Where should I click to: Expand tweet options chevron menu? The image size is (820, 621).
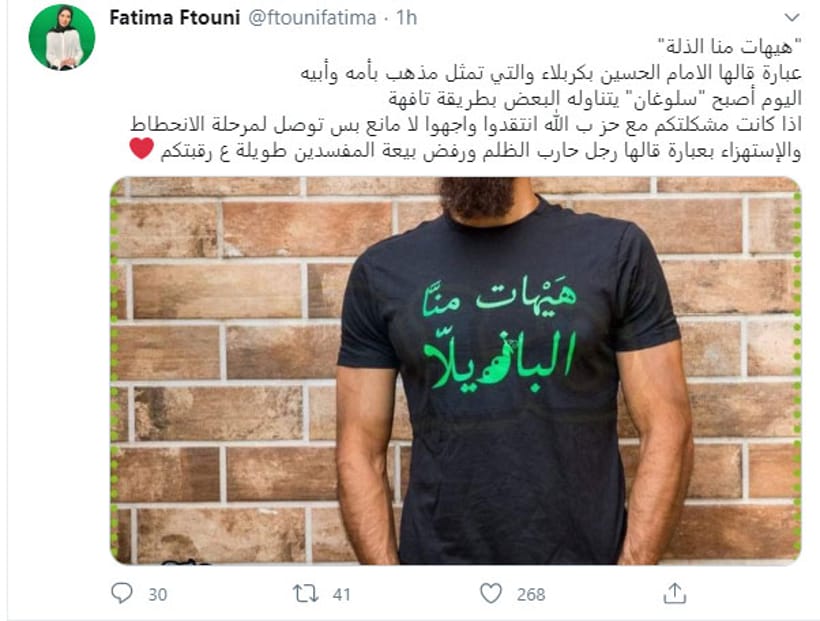(x=792, y=18)
